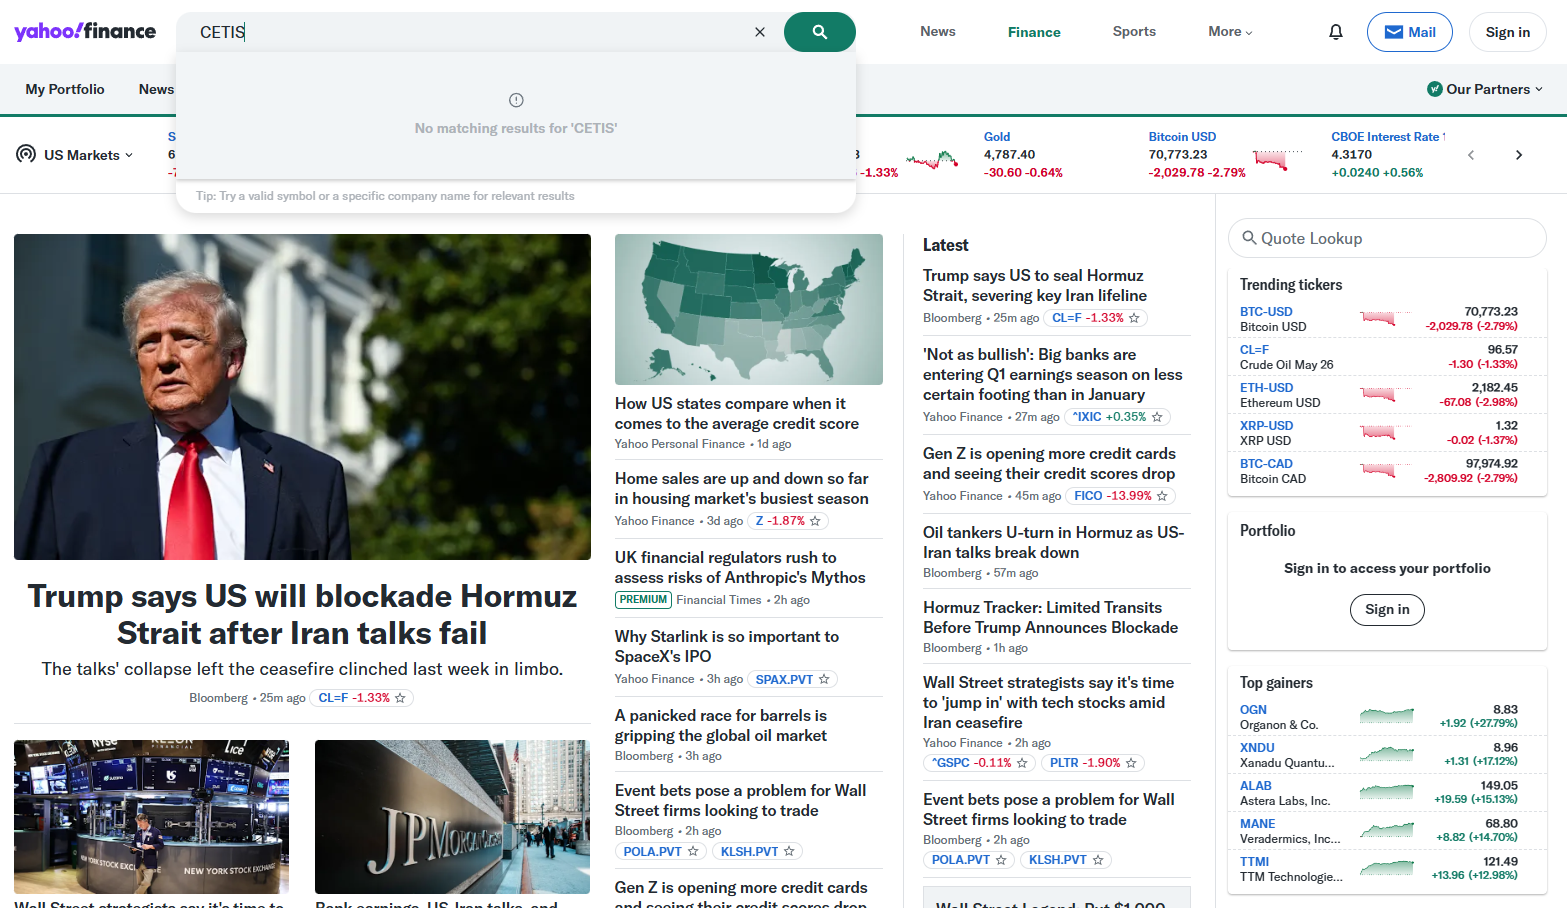This screenshot has width=1567, height=908.
Task: Open the More navigation dropdown
Action: coord(1229,31)
